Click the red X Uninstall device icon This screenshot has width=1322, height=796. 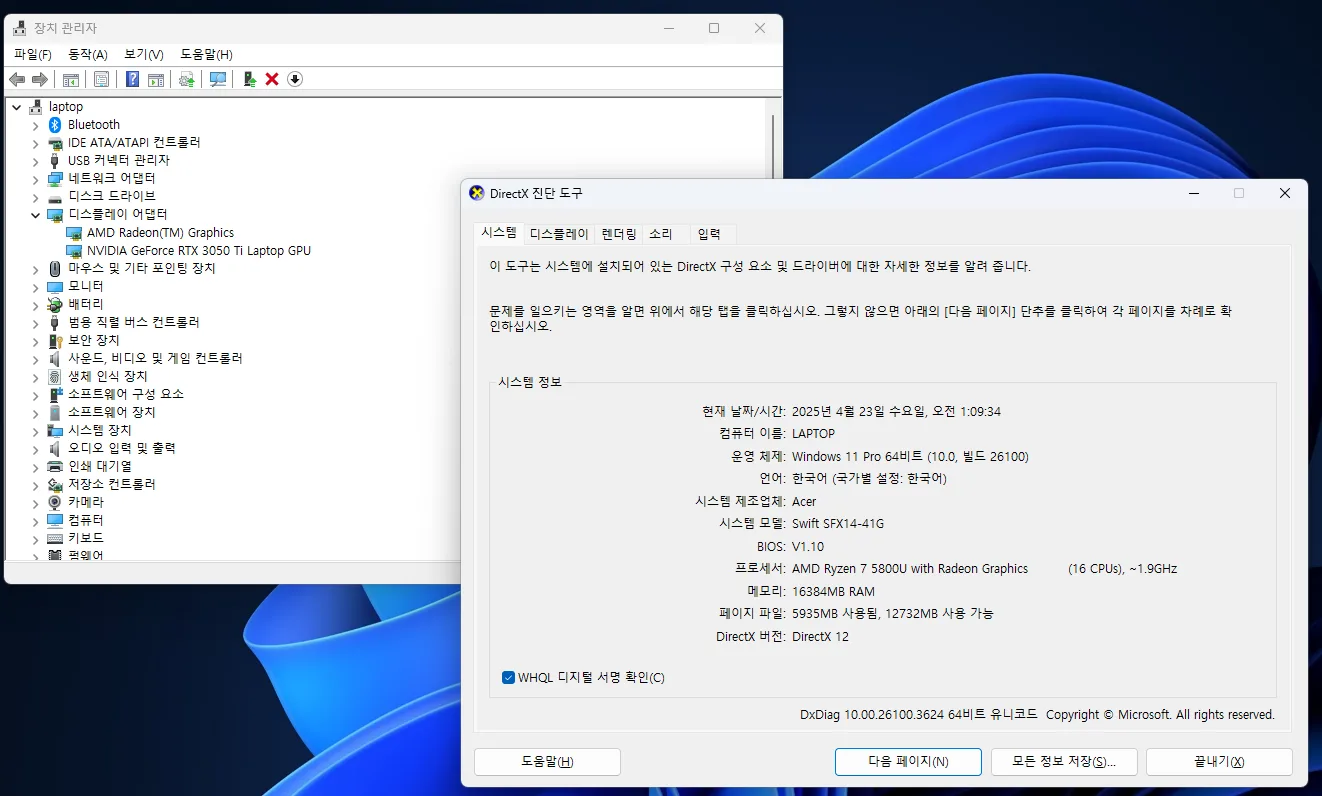pyautogui.click(x=272, y=79)
